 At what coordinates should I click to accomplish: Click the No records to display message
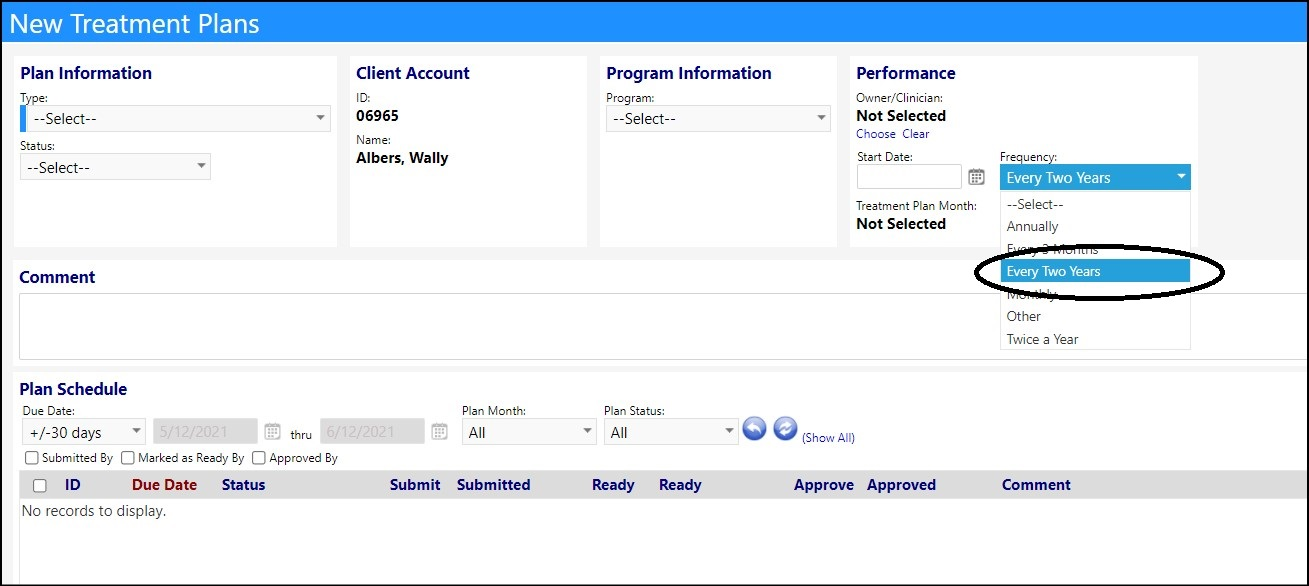94,511
